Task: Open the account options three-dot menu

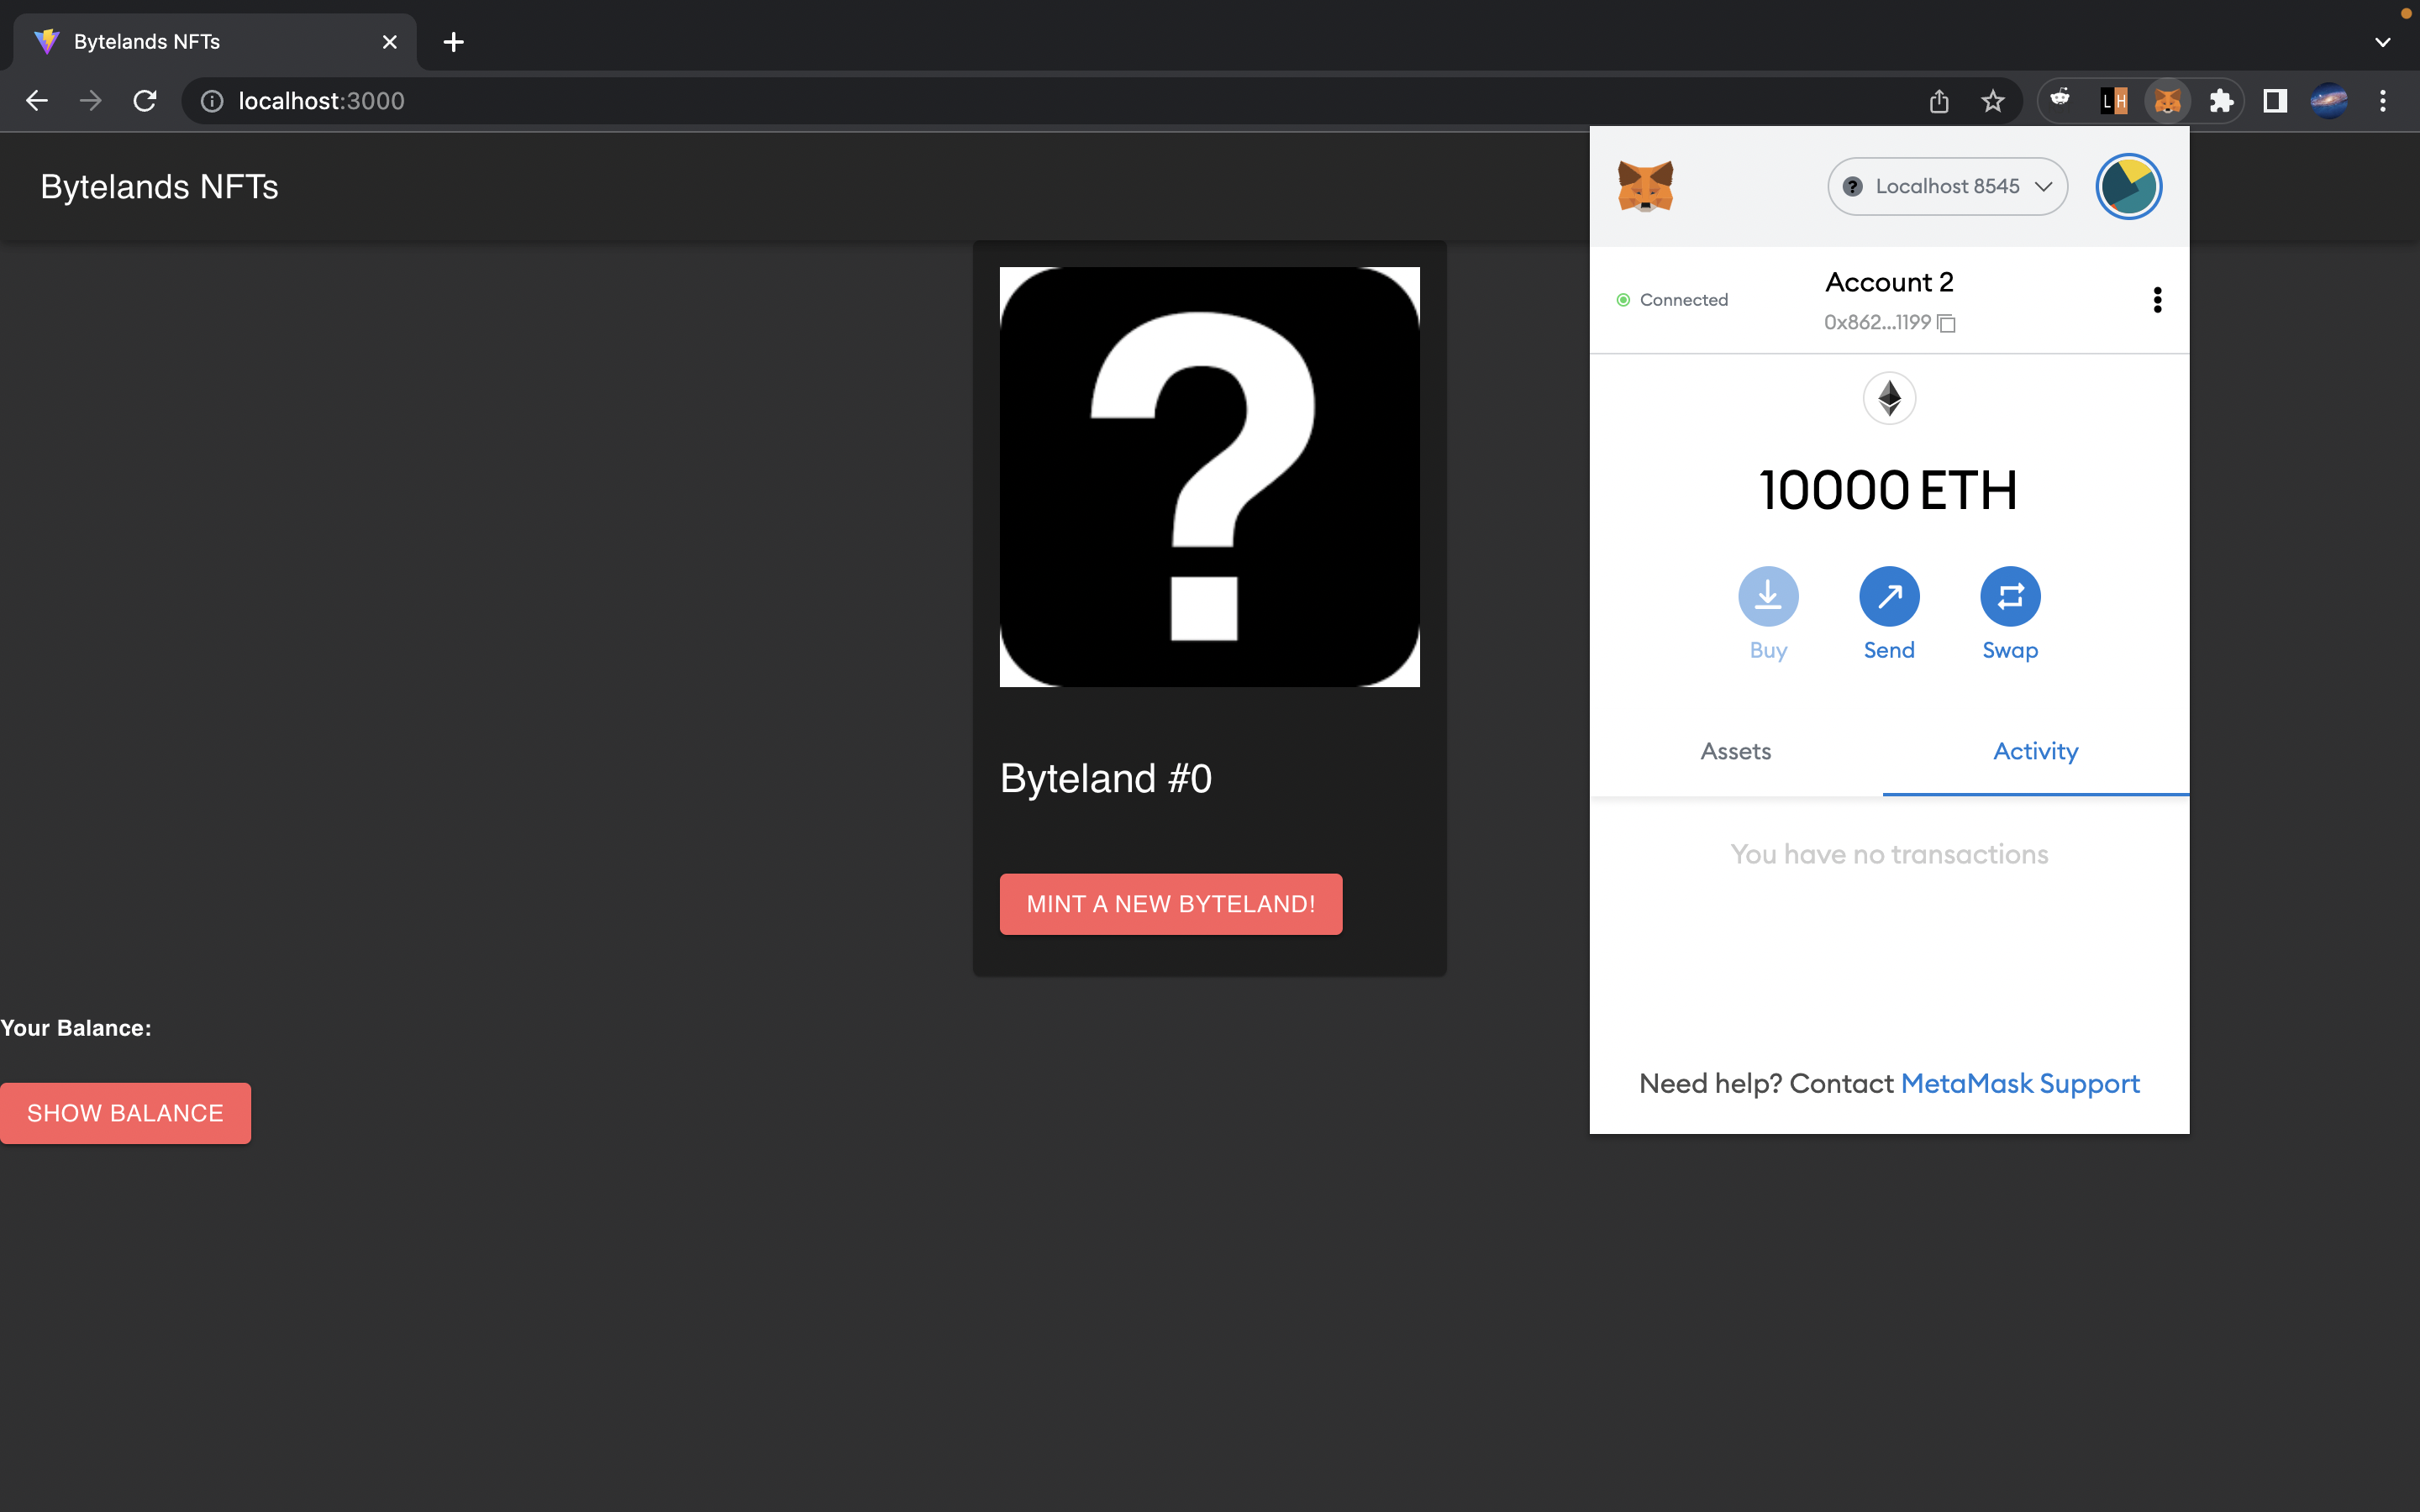Action: coord(2157,300)
